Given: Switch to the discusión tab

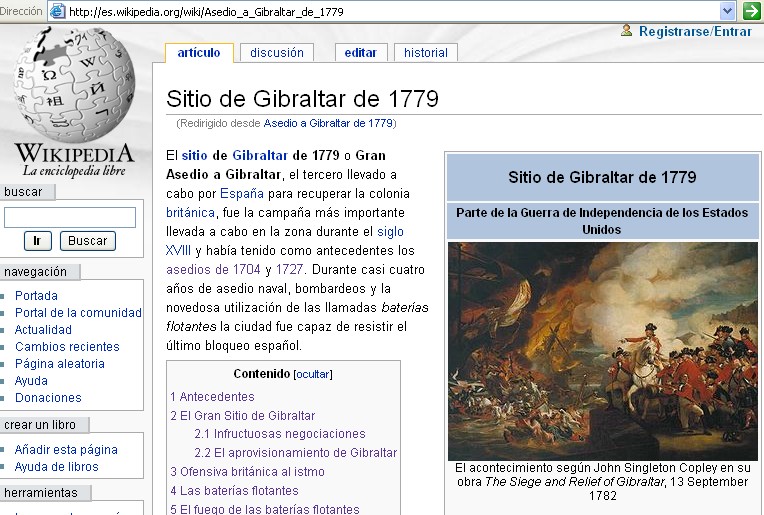Looking at the screenshot, I should [277, 53].
